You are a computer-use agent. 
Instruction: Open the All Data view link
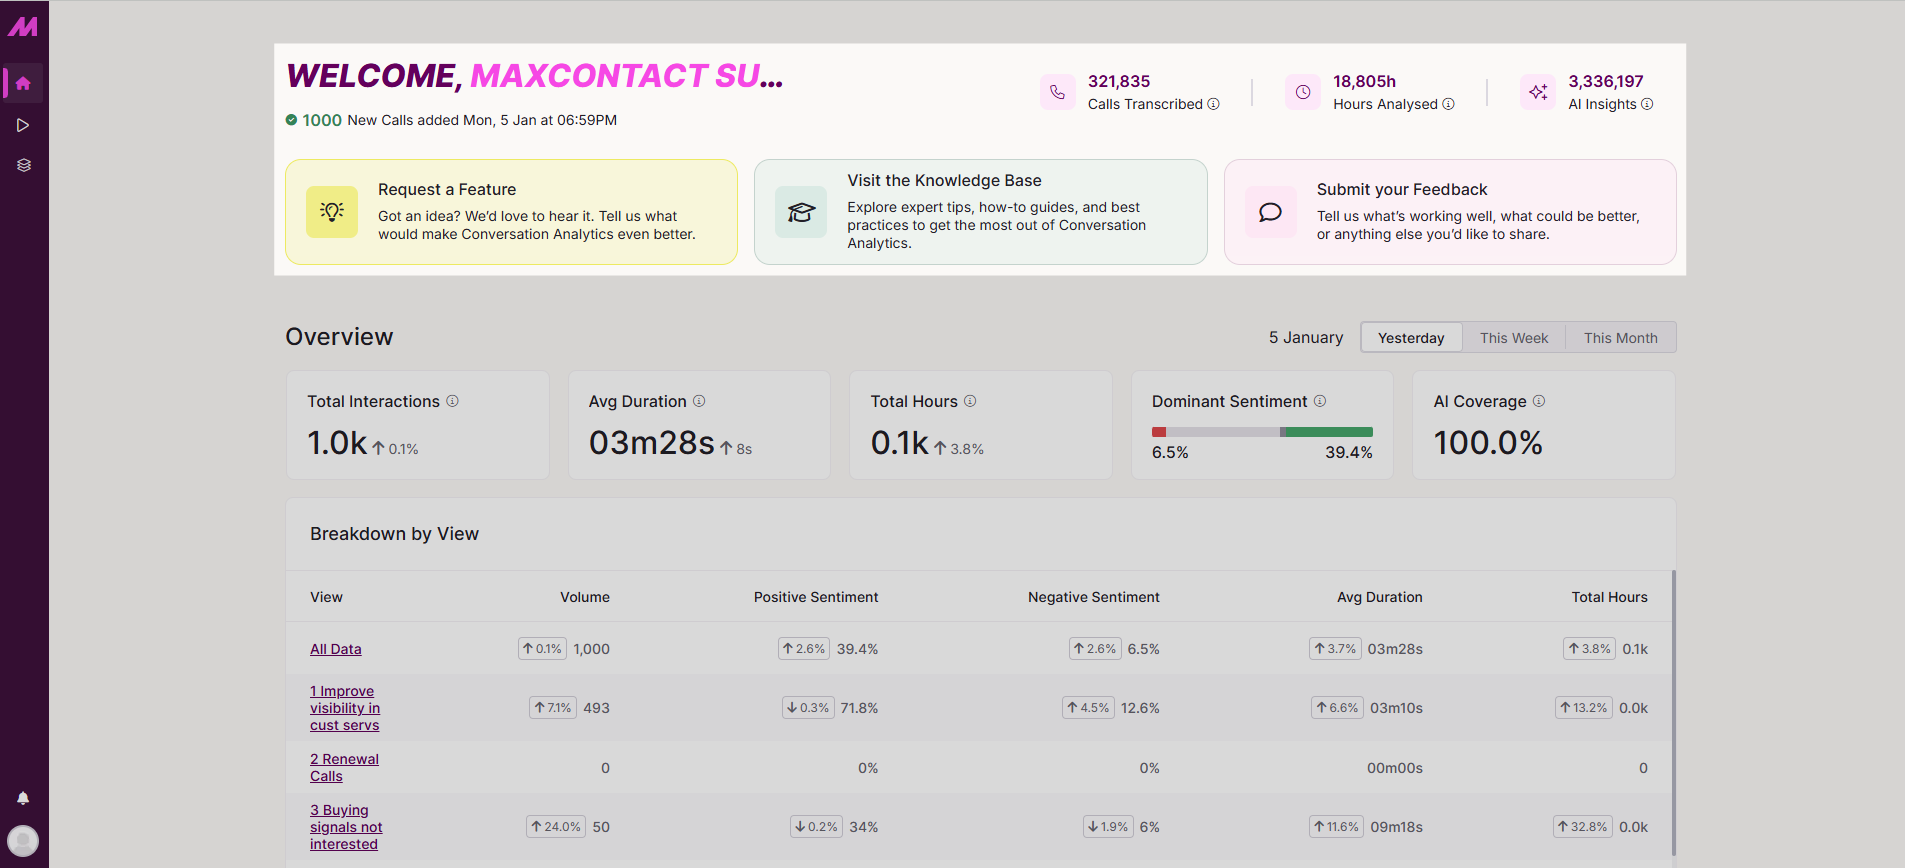point(336,649)
